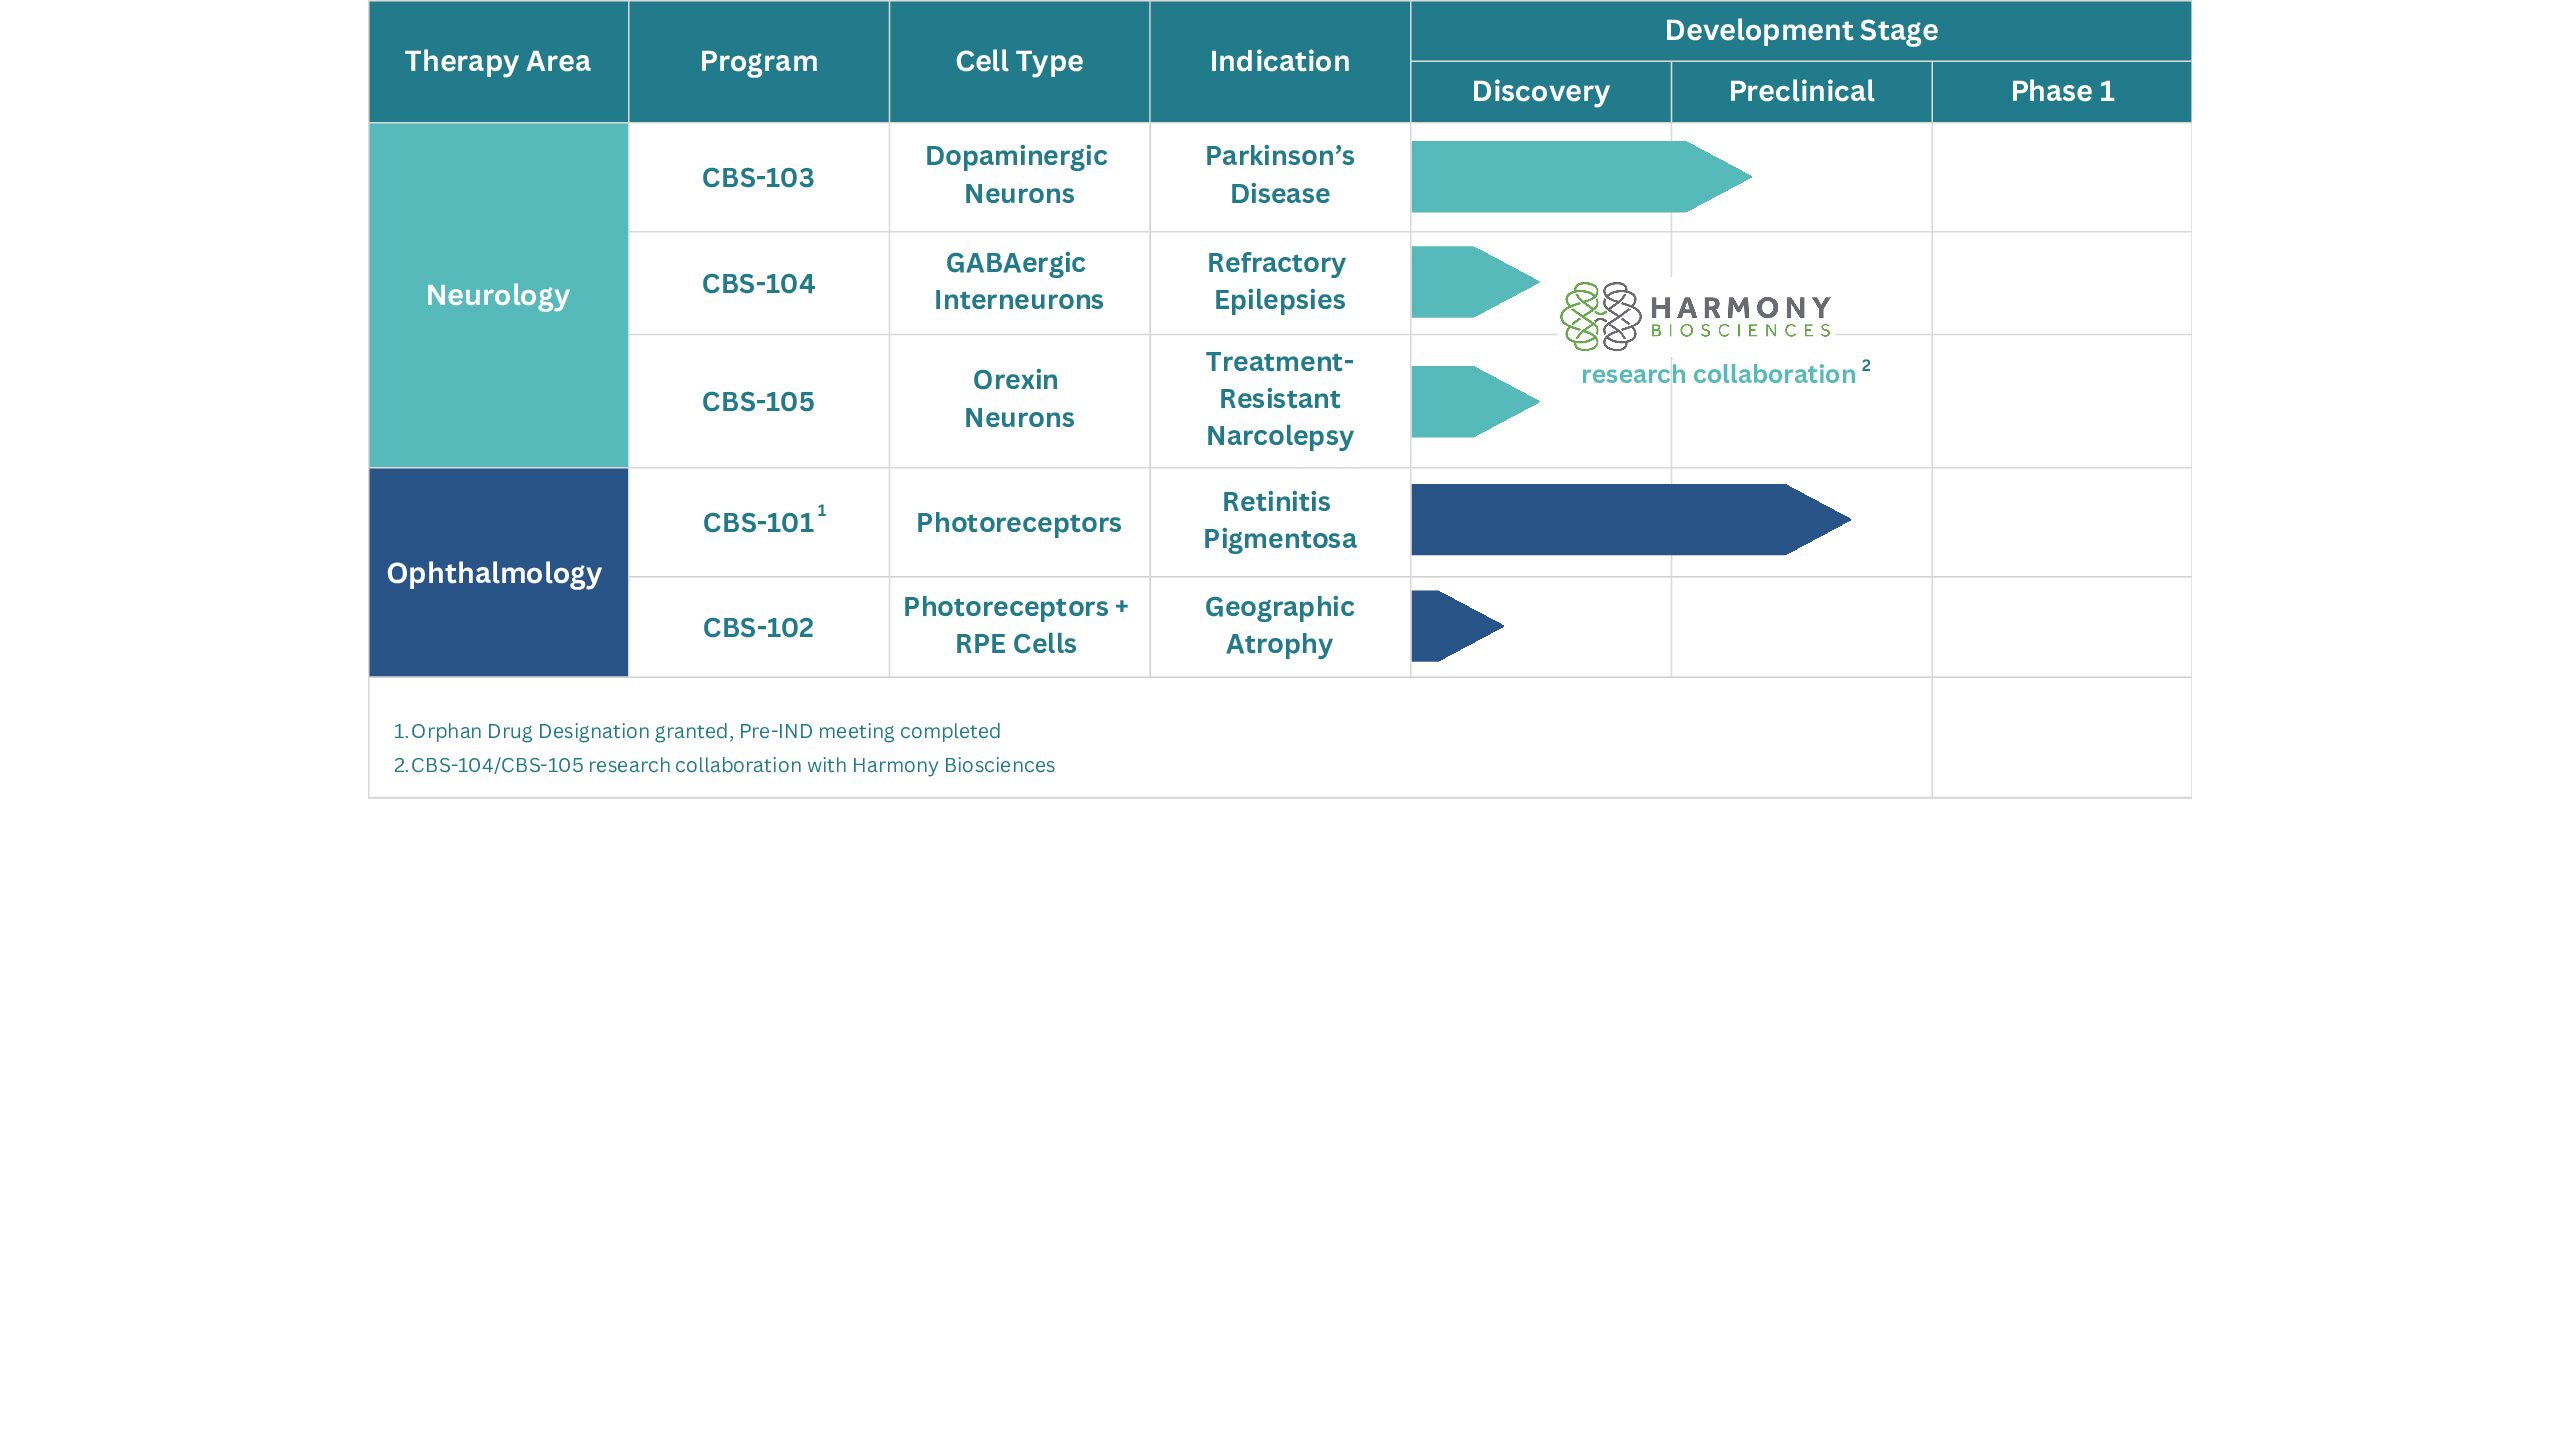Click the Phase 1 stage header

[2061, 91]
